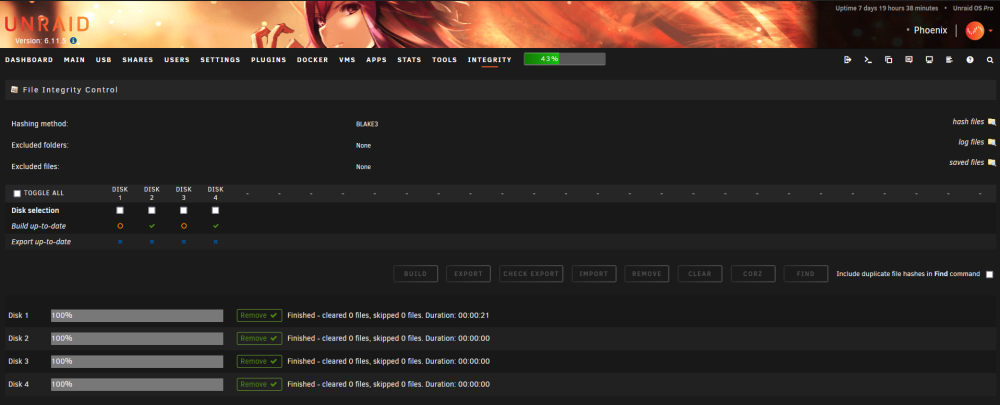Expand the user avatar dropdown arrow
The image size is (1000, 405).
[x=990, y=31]
